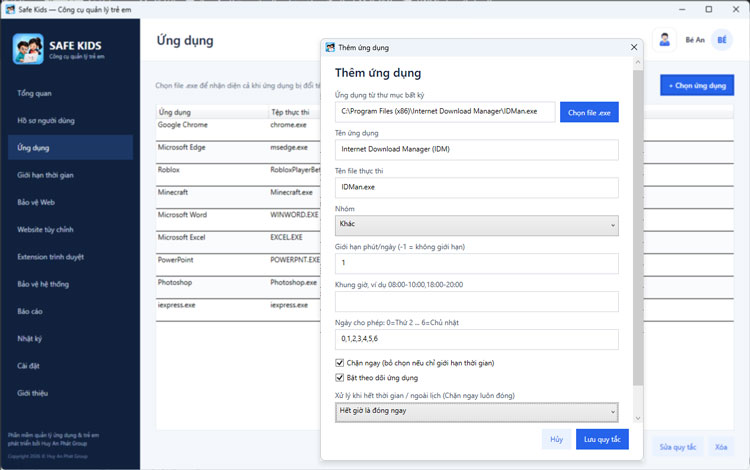Click the dialog vertical scrollbar thumb

coord(638,227)
